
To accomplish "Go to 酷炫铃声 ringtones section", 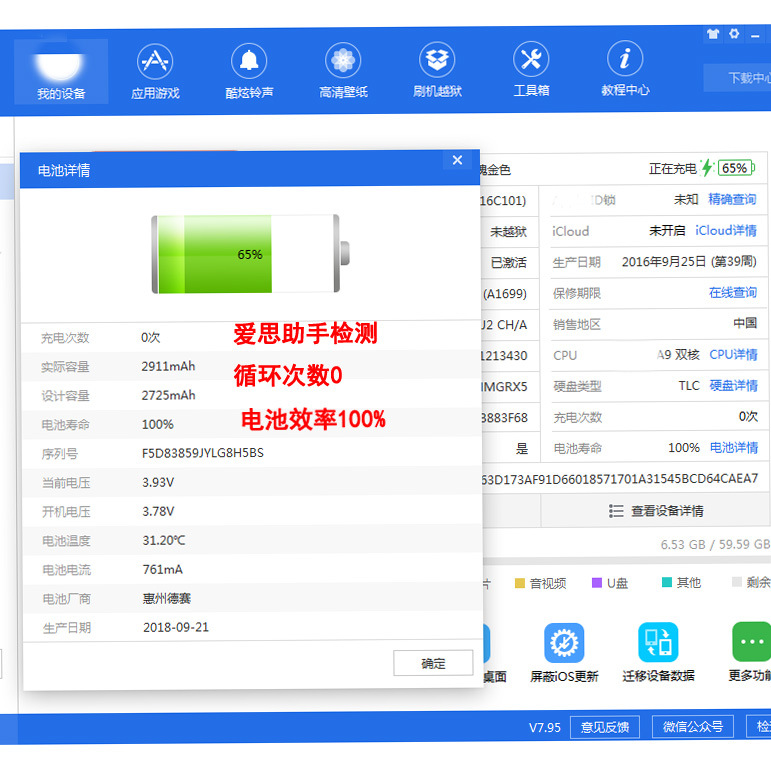I will coord(249,72).
